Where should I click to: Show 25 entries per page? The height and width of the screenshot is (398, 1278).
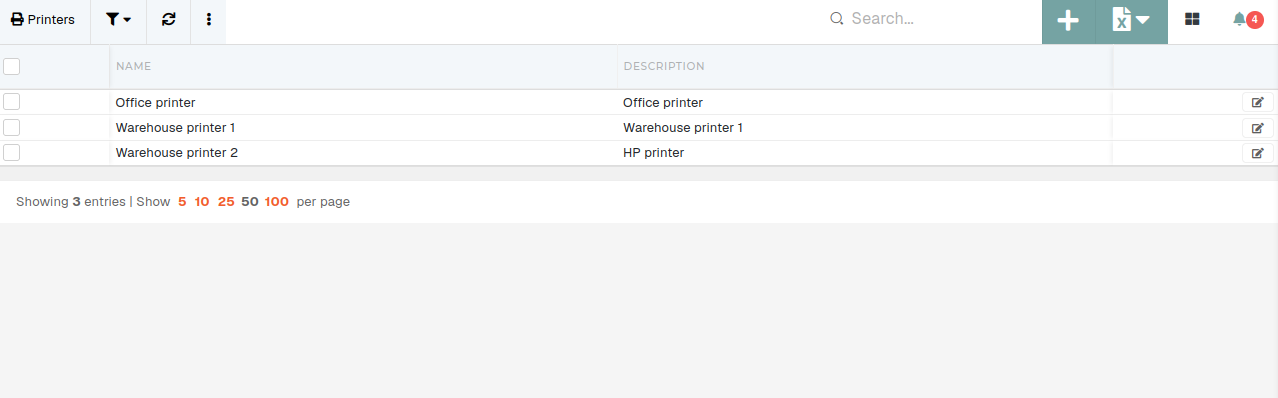pos(226,201)
